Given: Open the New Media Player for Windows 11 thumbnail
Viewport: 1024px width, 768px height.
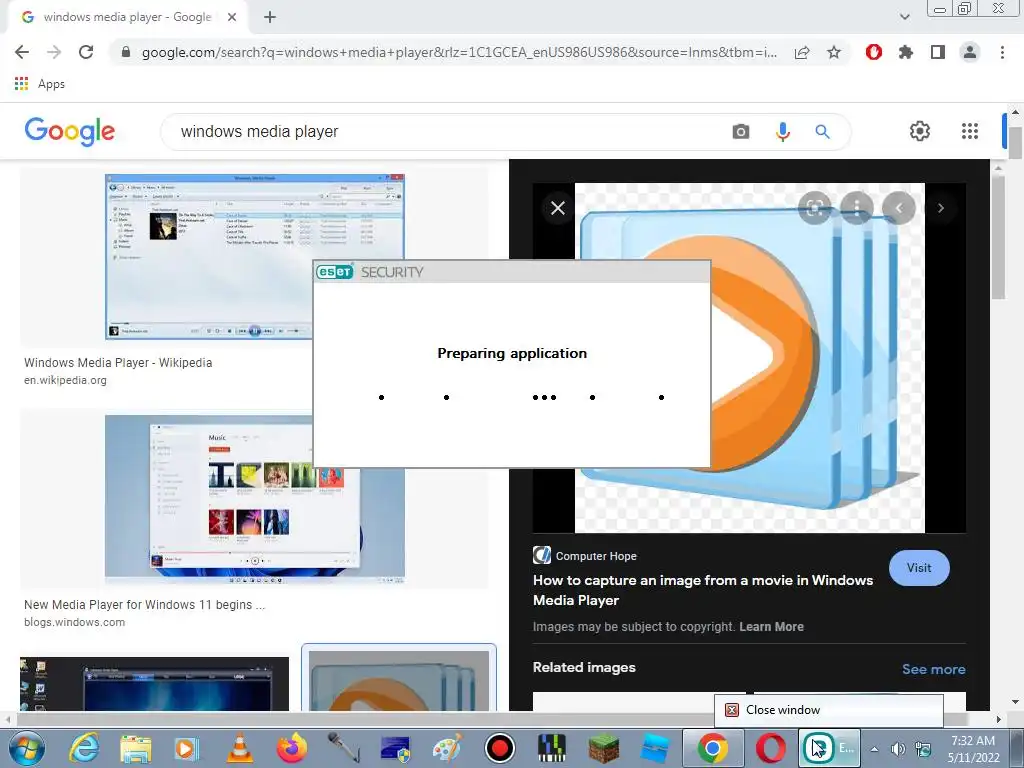Looking at the screenshot, I should 255,500.
